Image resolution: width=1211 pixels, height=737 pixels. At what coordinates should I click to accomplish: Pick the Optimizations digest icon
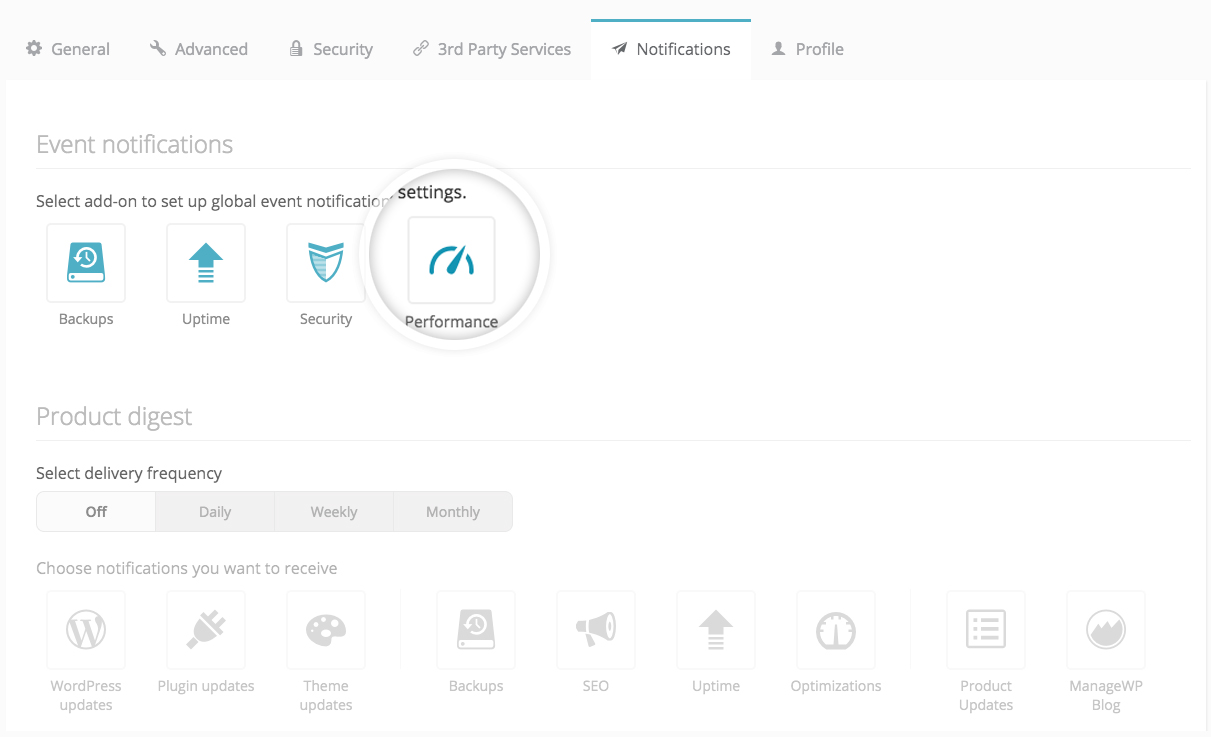pos(836,630)
